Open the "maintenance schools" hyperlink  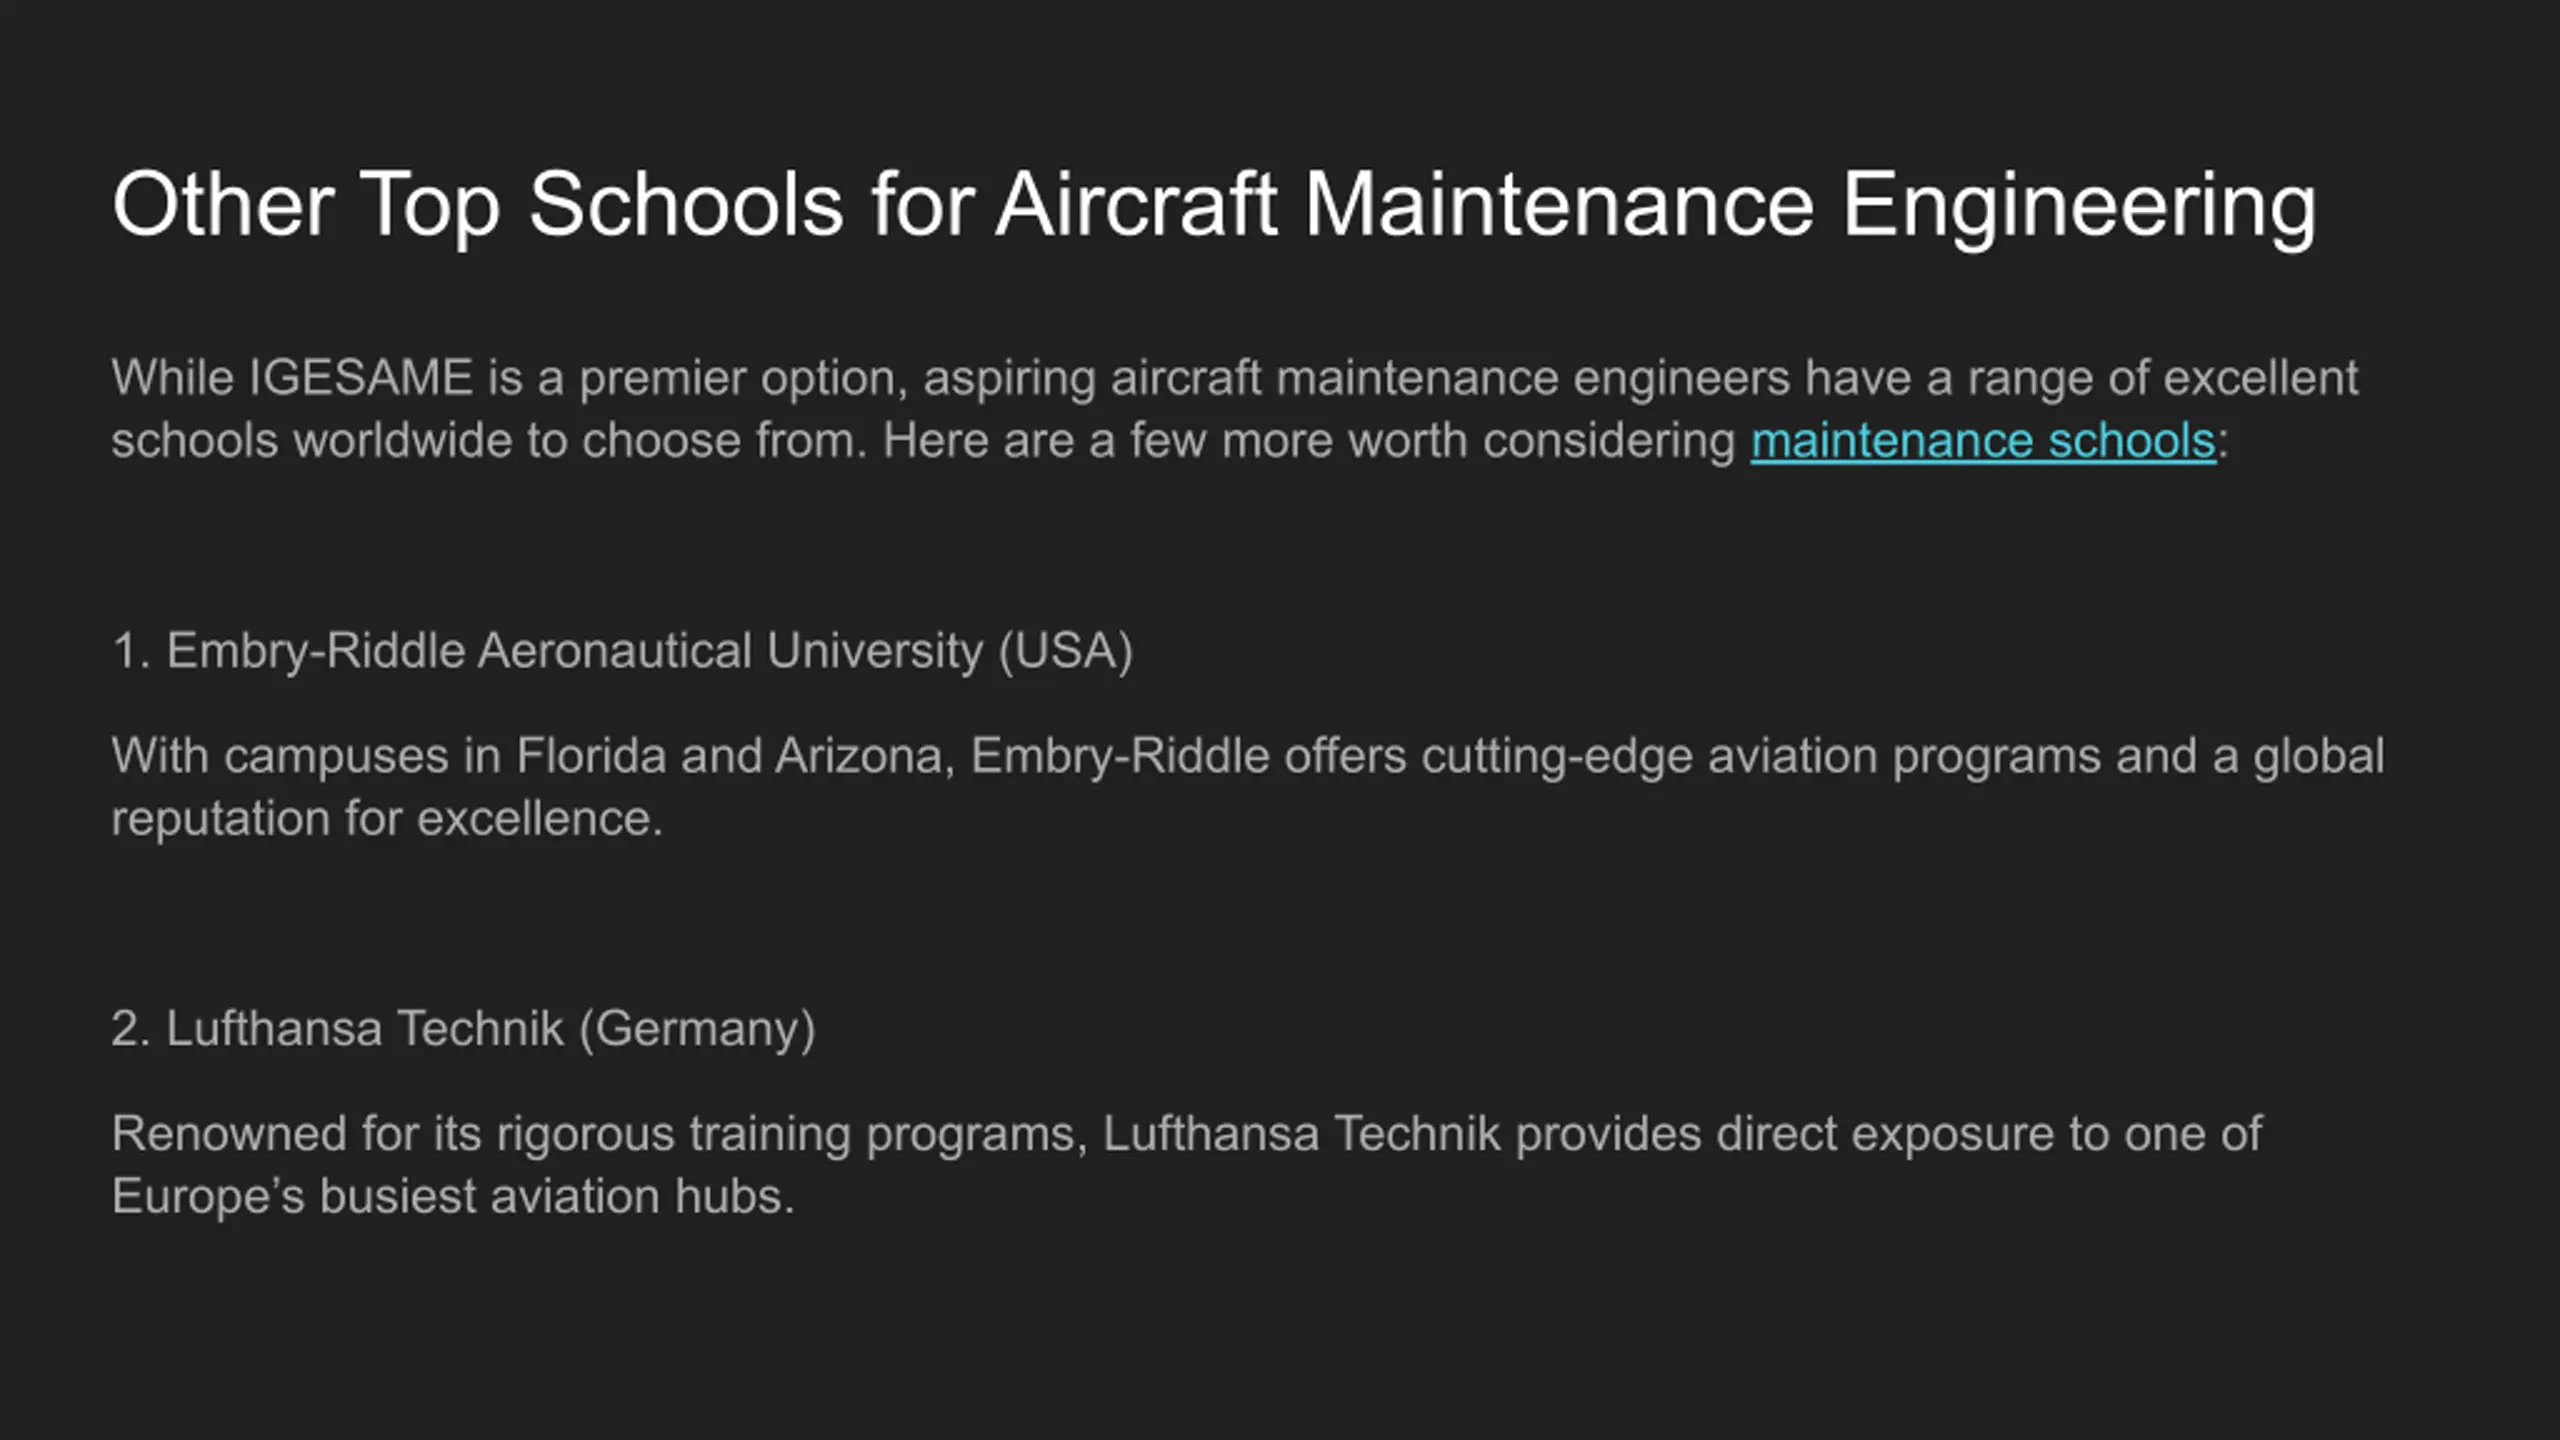(1983, 440)
